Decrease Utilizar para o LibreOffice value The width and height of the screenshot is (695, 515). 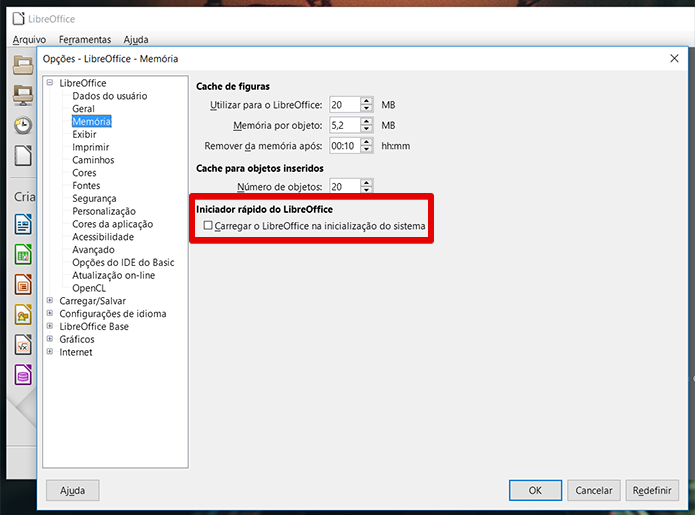point(367,109)
